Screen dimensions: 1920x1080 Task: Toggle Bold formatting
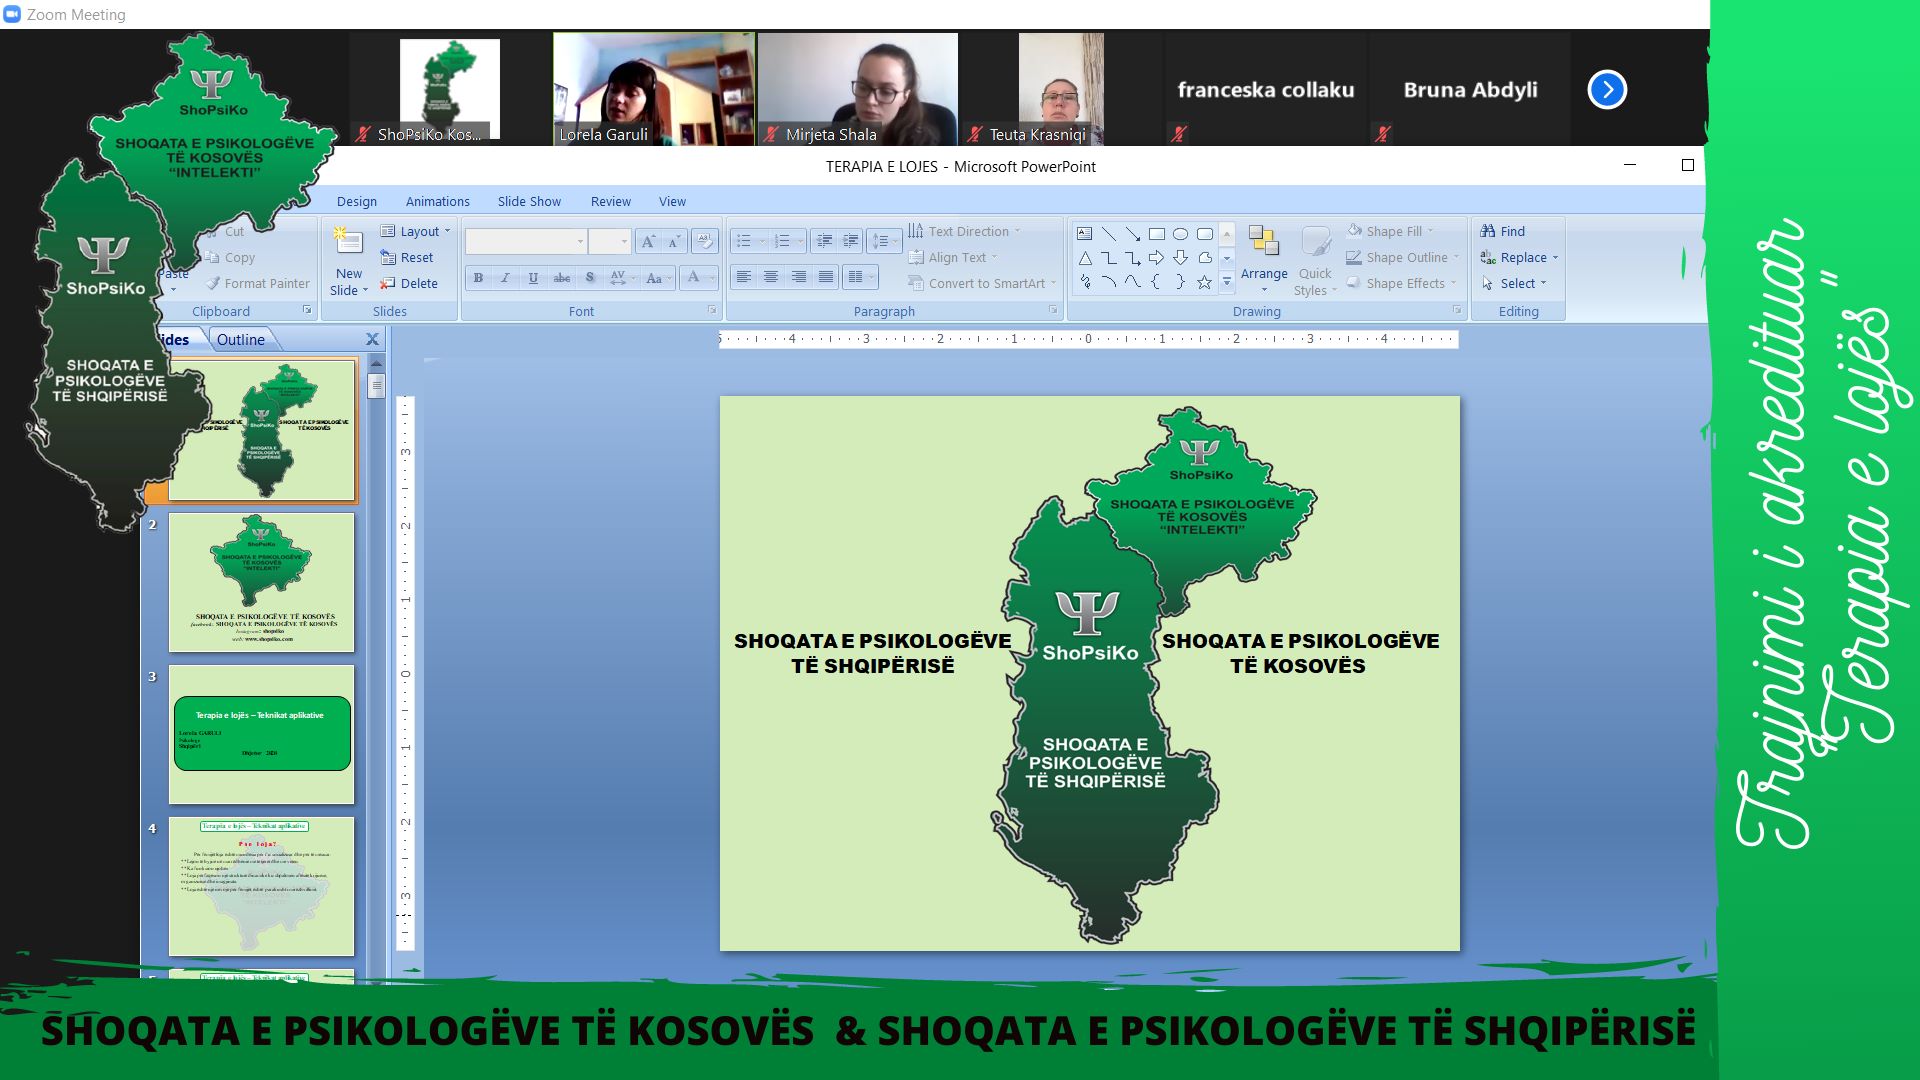478,278
